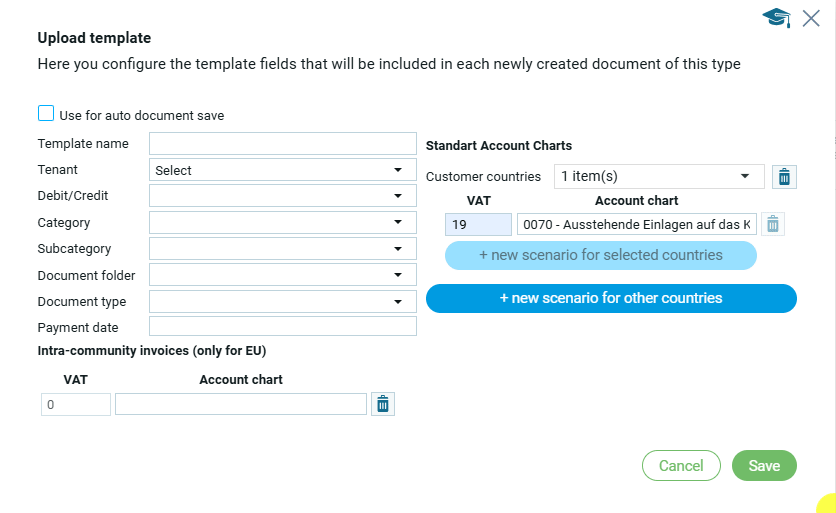Viewport: 836px width, 513px height.
Task: Delete the intra-community invoice VAT row
Action: coord(383,404)
